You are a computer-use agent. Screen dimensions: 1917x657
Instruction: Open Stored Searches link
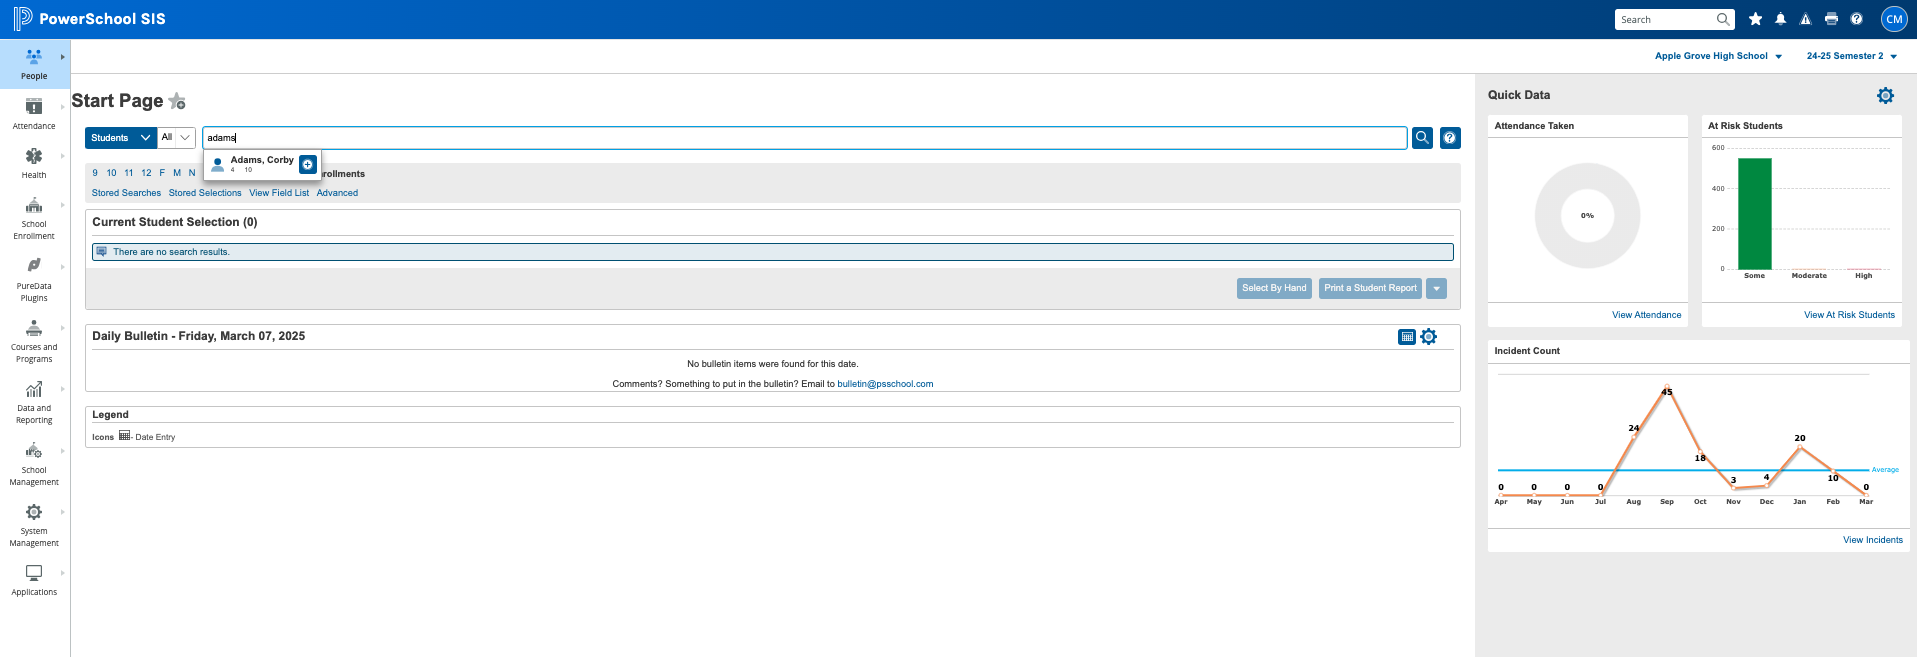click(x=126, y=193)
